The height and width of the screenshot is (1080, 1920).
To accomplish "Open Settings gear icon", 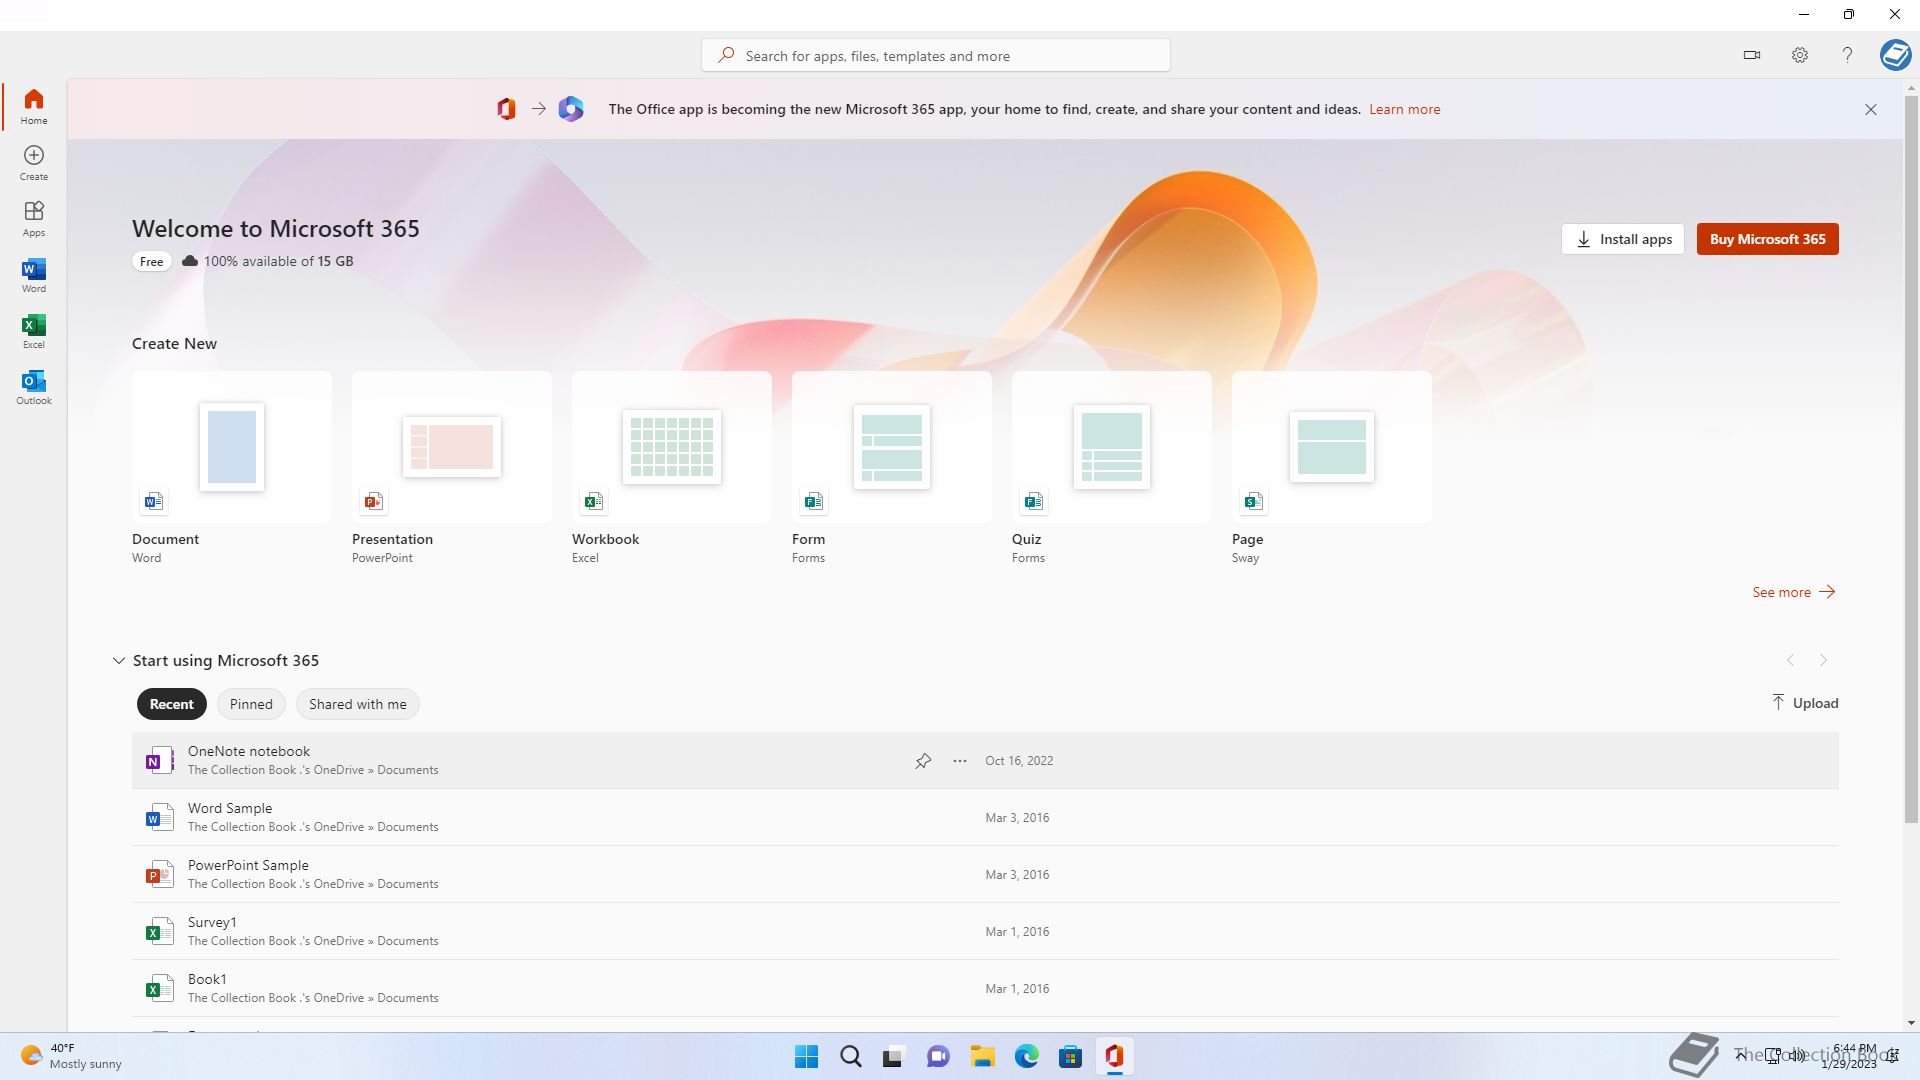I will (1799, 55).
